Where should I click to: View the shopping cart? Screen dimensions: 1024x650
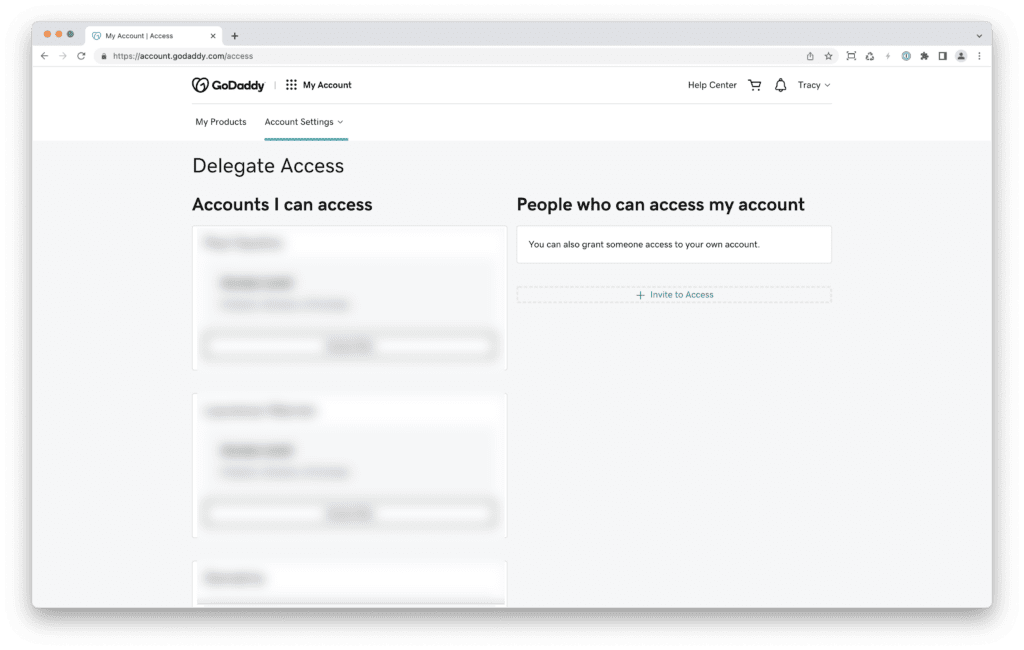tap(755, 85)
